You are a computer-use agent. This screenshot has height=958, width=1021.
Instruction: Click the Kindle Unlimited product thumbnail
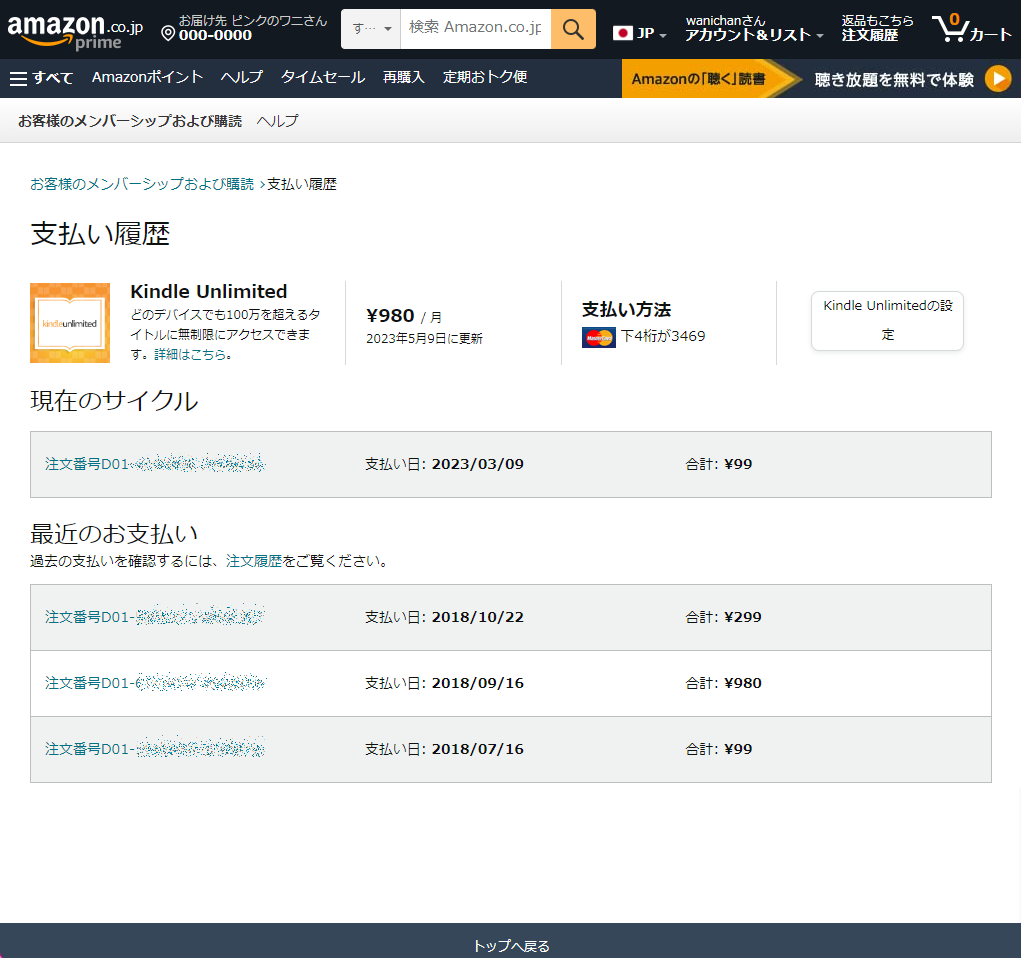pos(70,323)
